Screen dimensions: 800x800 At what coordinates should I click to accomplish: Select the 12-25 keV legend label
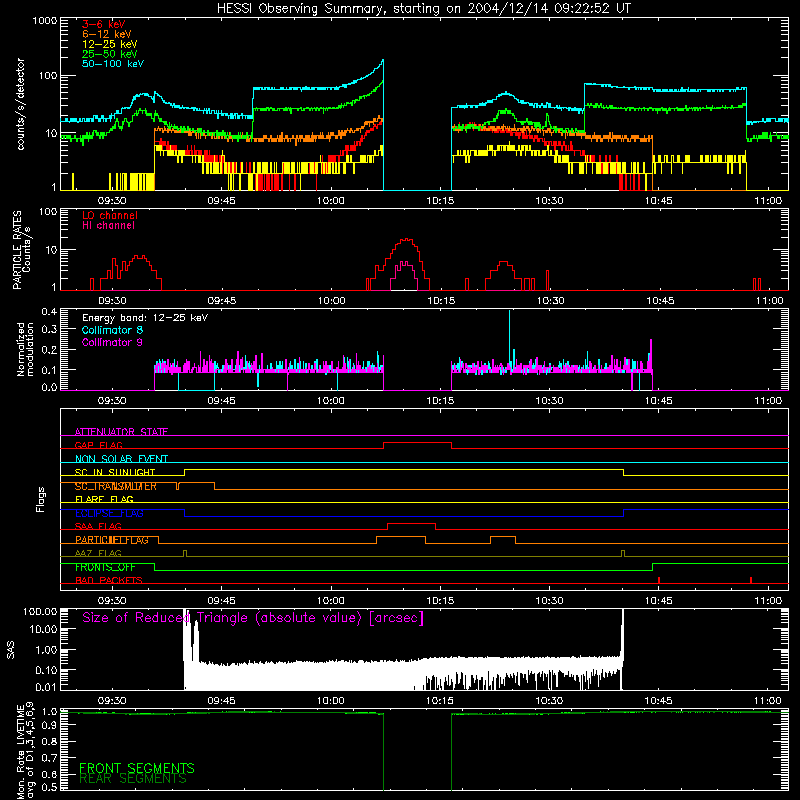[110, 44]
